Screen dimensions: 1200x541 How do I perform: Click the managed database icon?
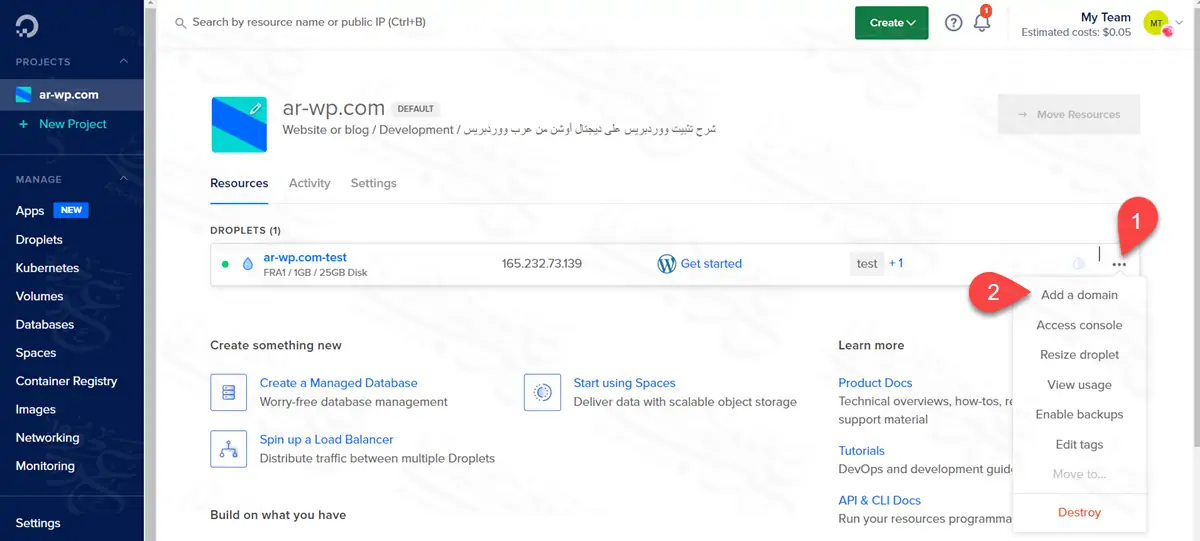click(x=228, y=392)
